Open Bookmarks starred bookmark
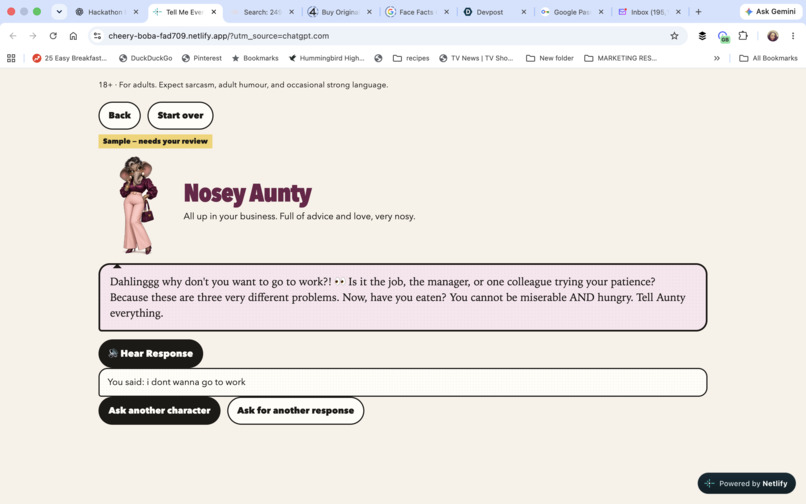Viewport: 806px width, 504px height. [x=255, y=58]
